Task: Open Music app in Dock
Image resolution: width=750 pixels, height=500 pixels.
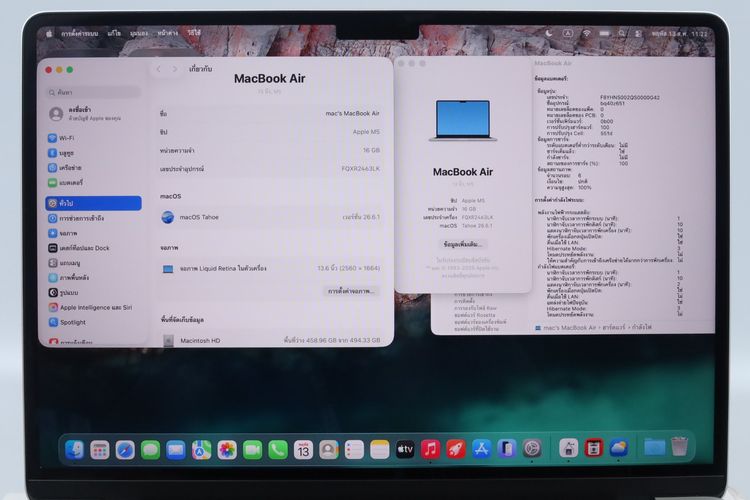Action: pos(430,449)
